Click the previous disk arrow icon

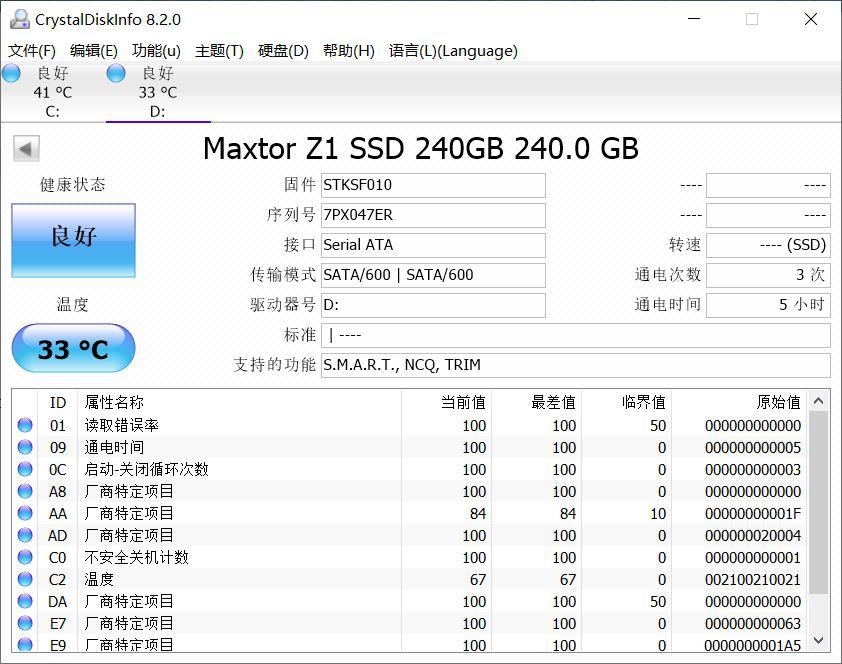(26, 149)
